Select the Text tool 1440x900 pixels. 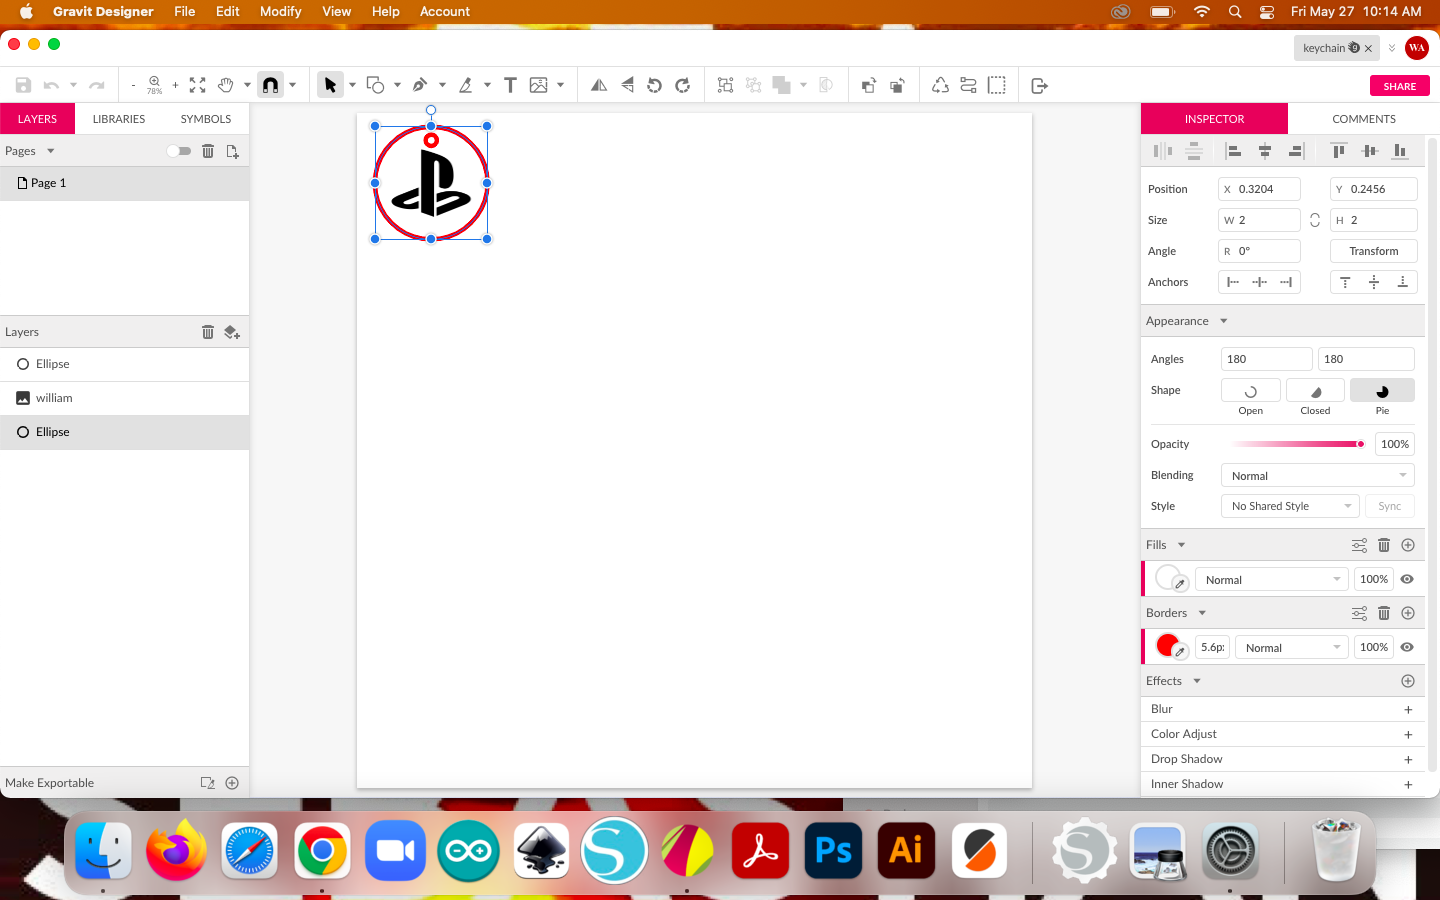coord(510,85)
